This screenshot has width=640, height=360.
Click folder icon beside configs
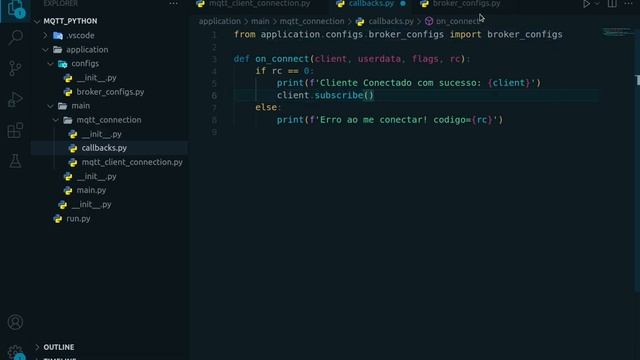click(x=62, y=64)
